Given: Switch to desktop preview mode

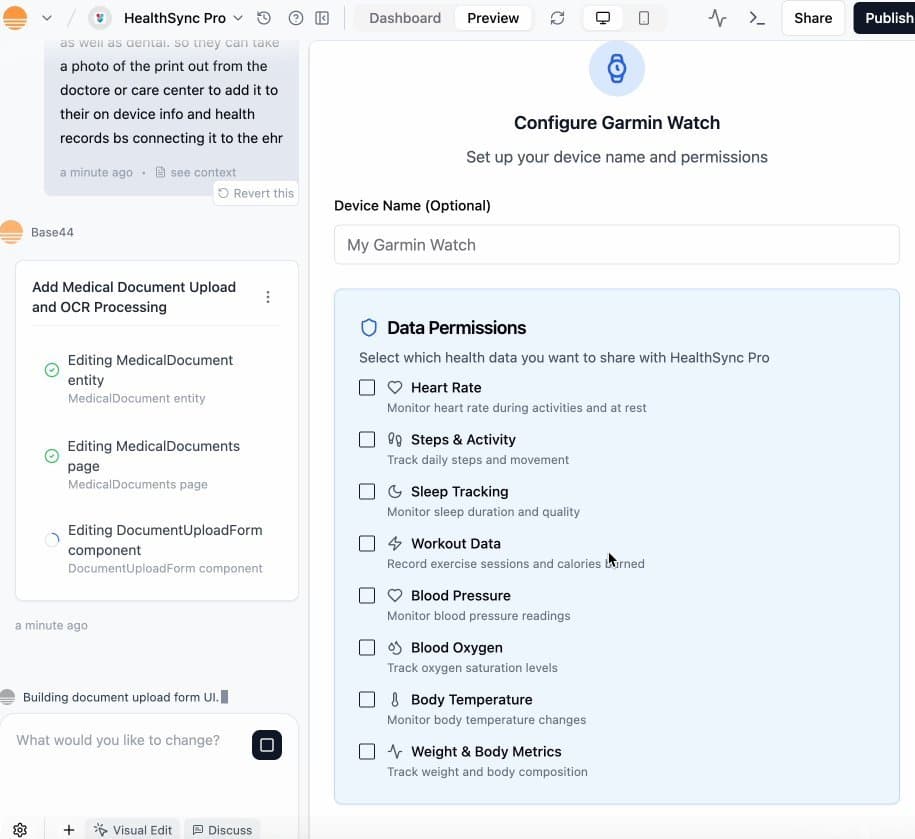Looking at the screenshot, I should [x=603, y=18].
